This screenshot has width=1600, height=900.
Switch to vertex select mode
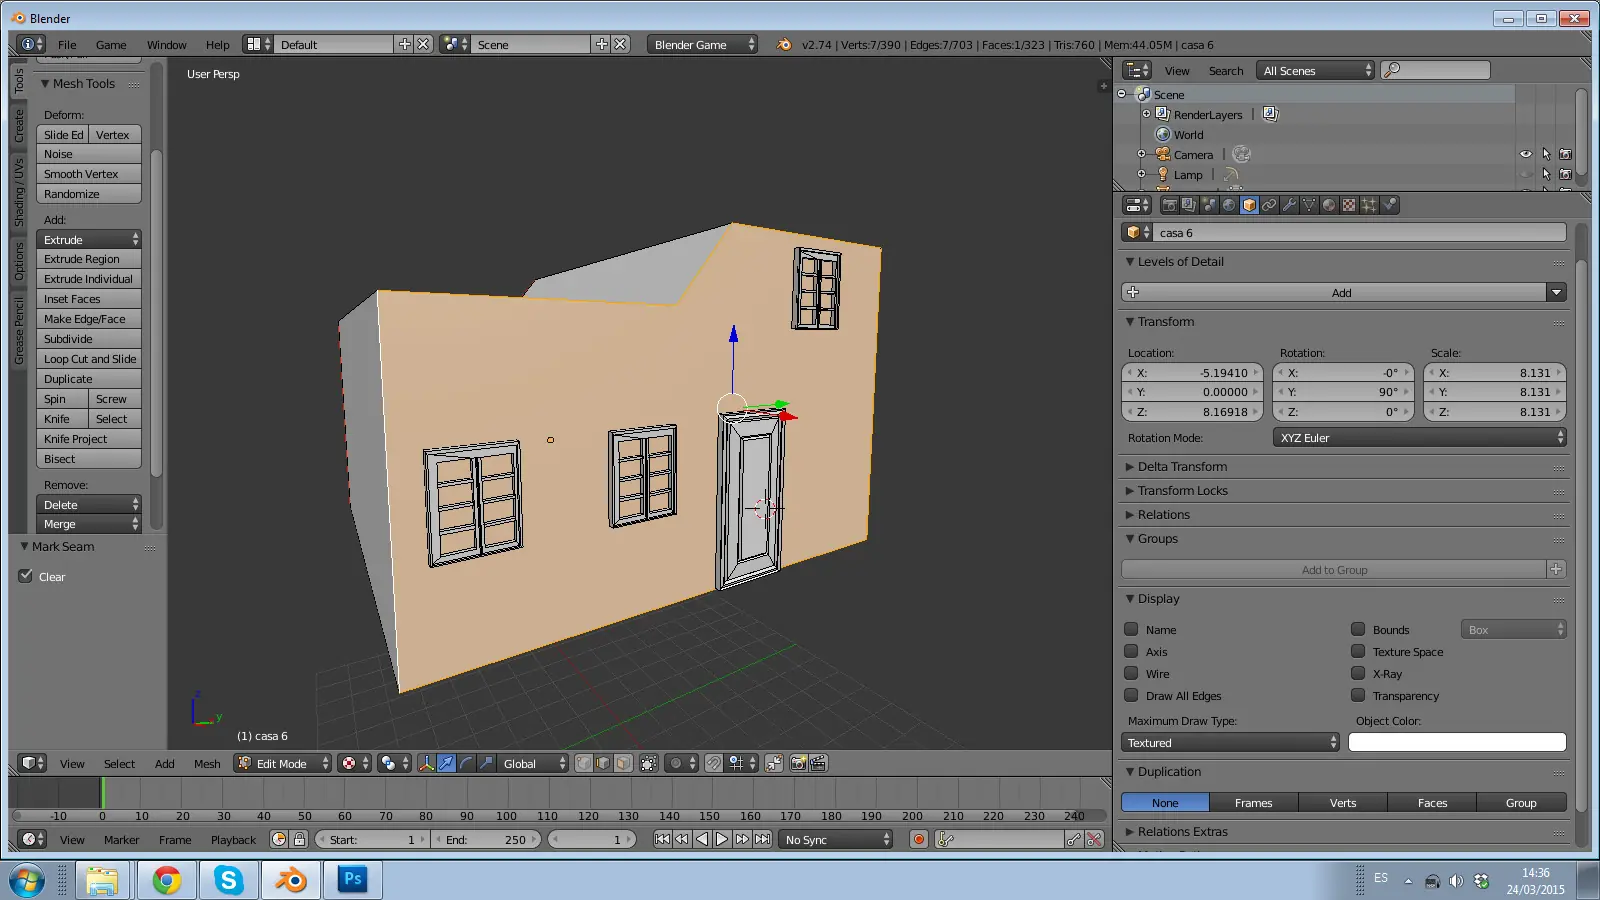584,763
